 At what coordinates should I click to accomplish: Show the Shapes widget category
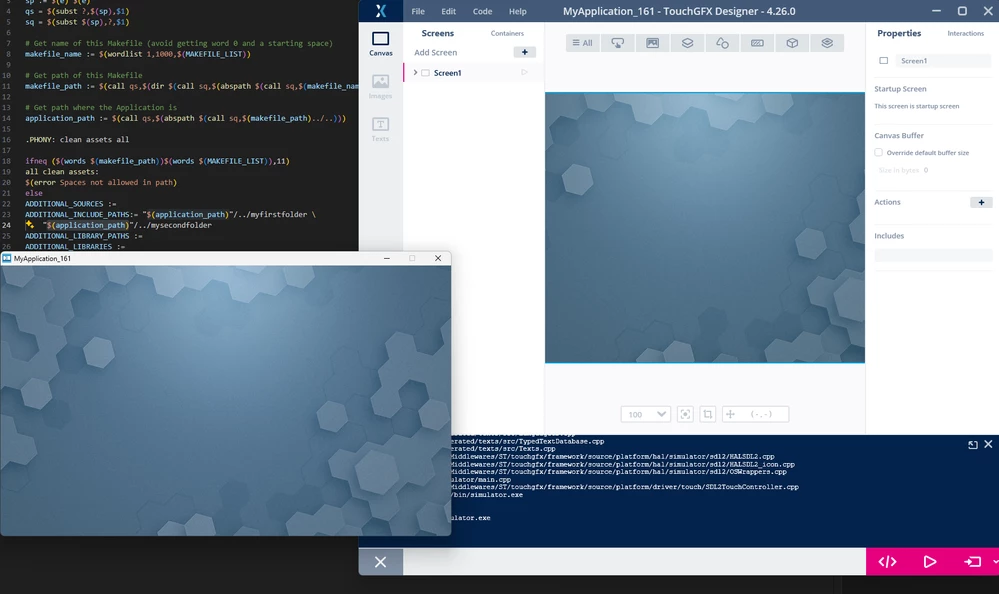pyautogui.click(x=722, y=43)
